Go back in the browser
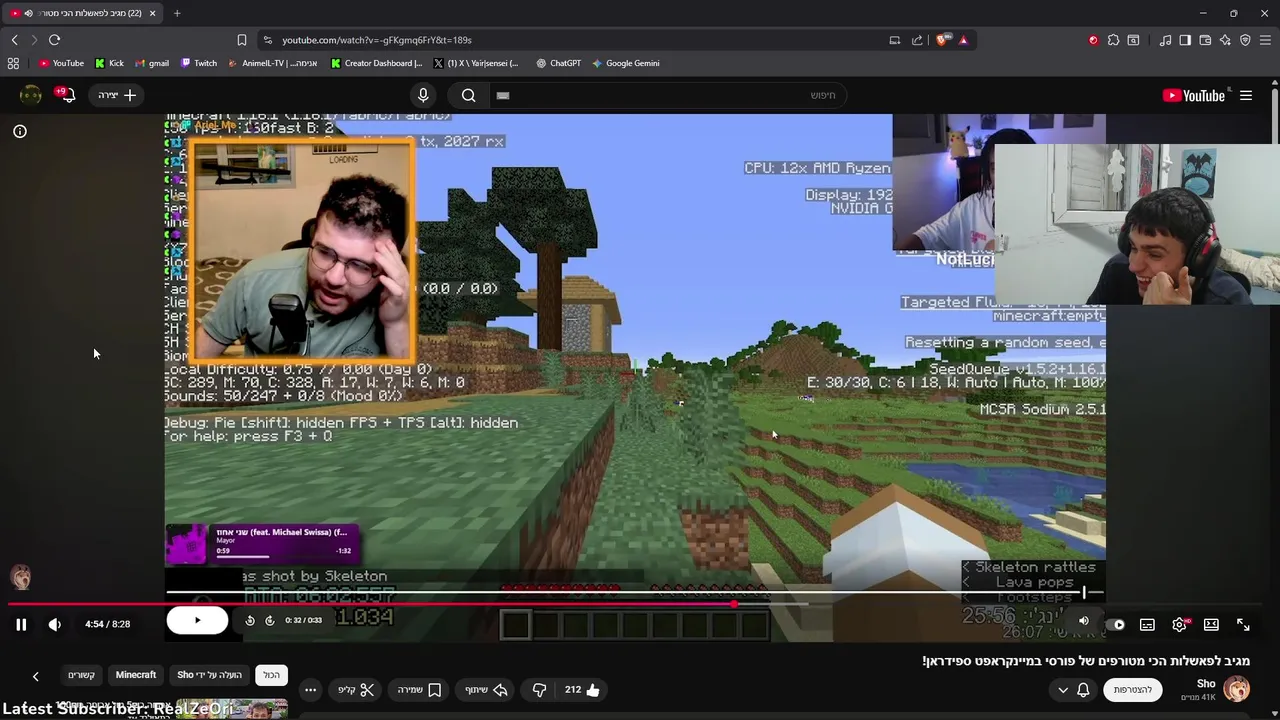Image resolution: width=1280 pixels, height=720 pixels. pos(14,40)
